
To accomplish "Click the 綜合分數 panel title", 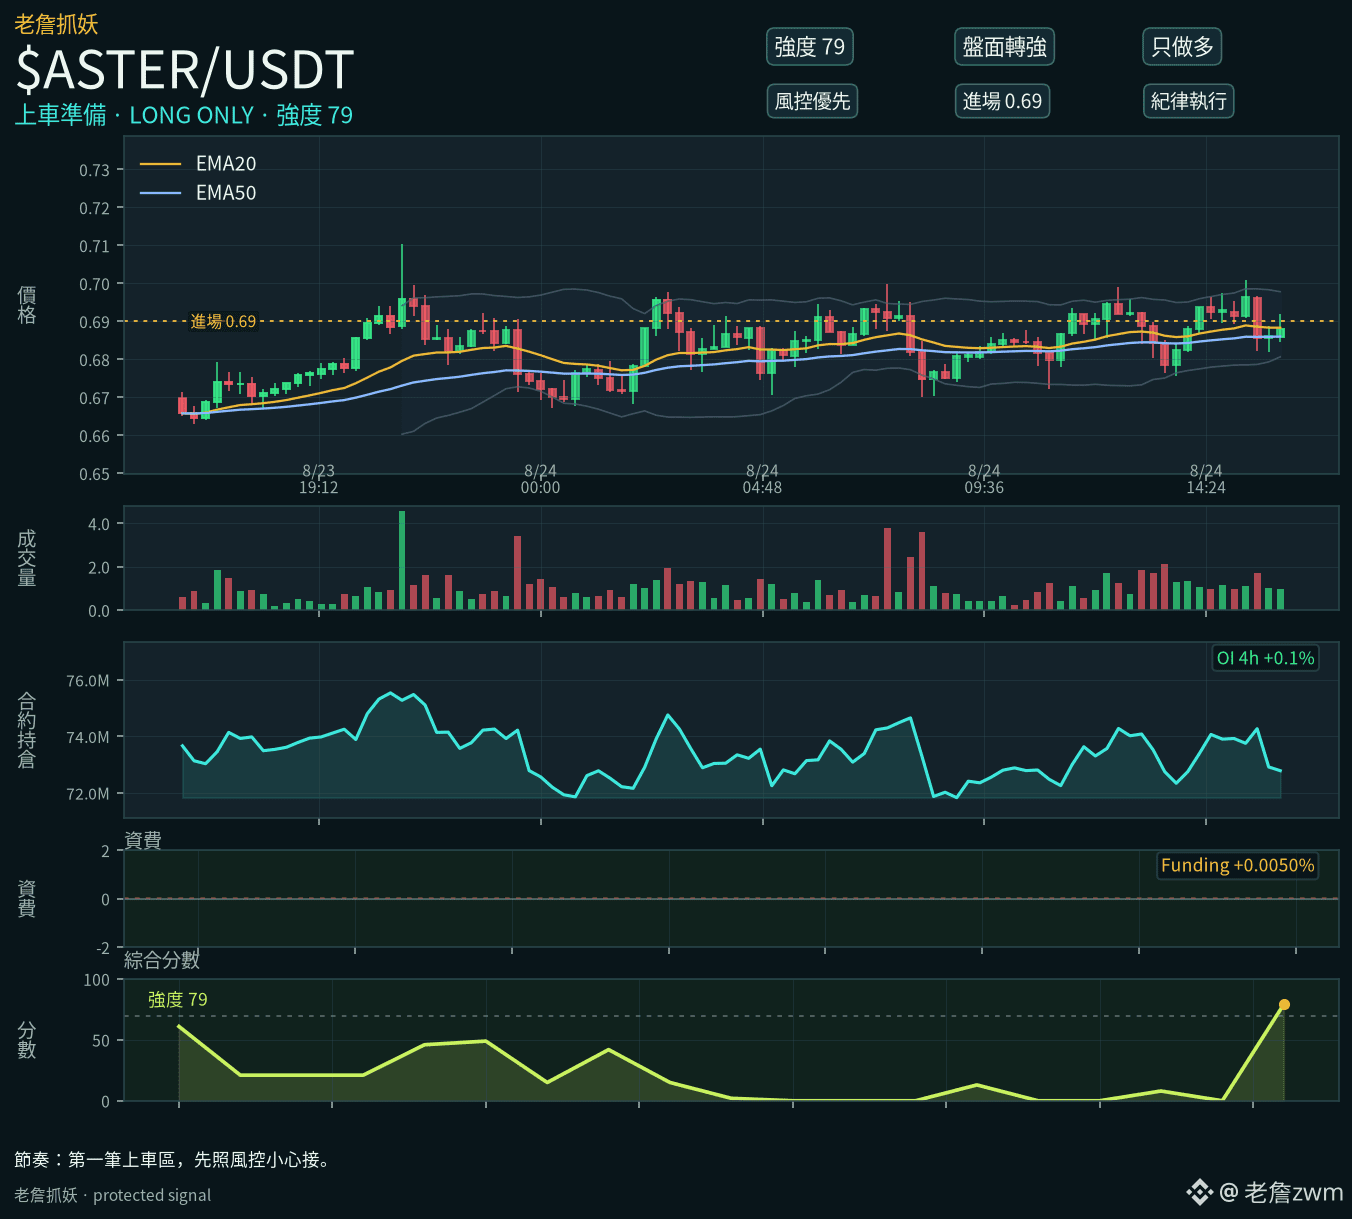I will pyautogui.click(x=162, y=960).
